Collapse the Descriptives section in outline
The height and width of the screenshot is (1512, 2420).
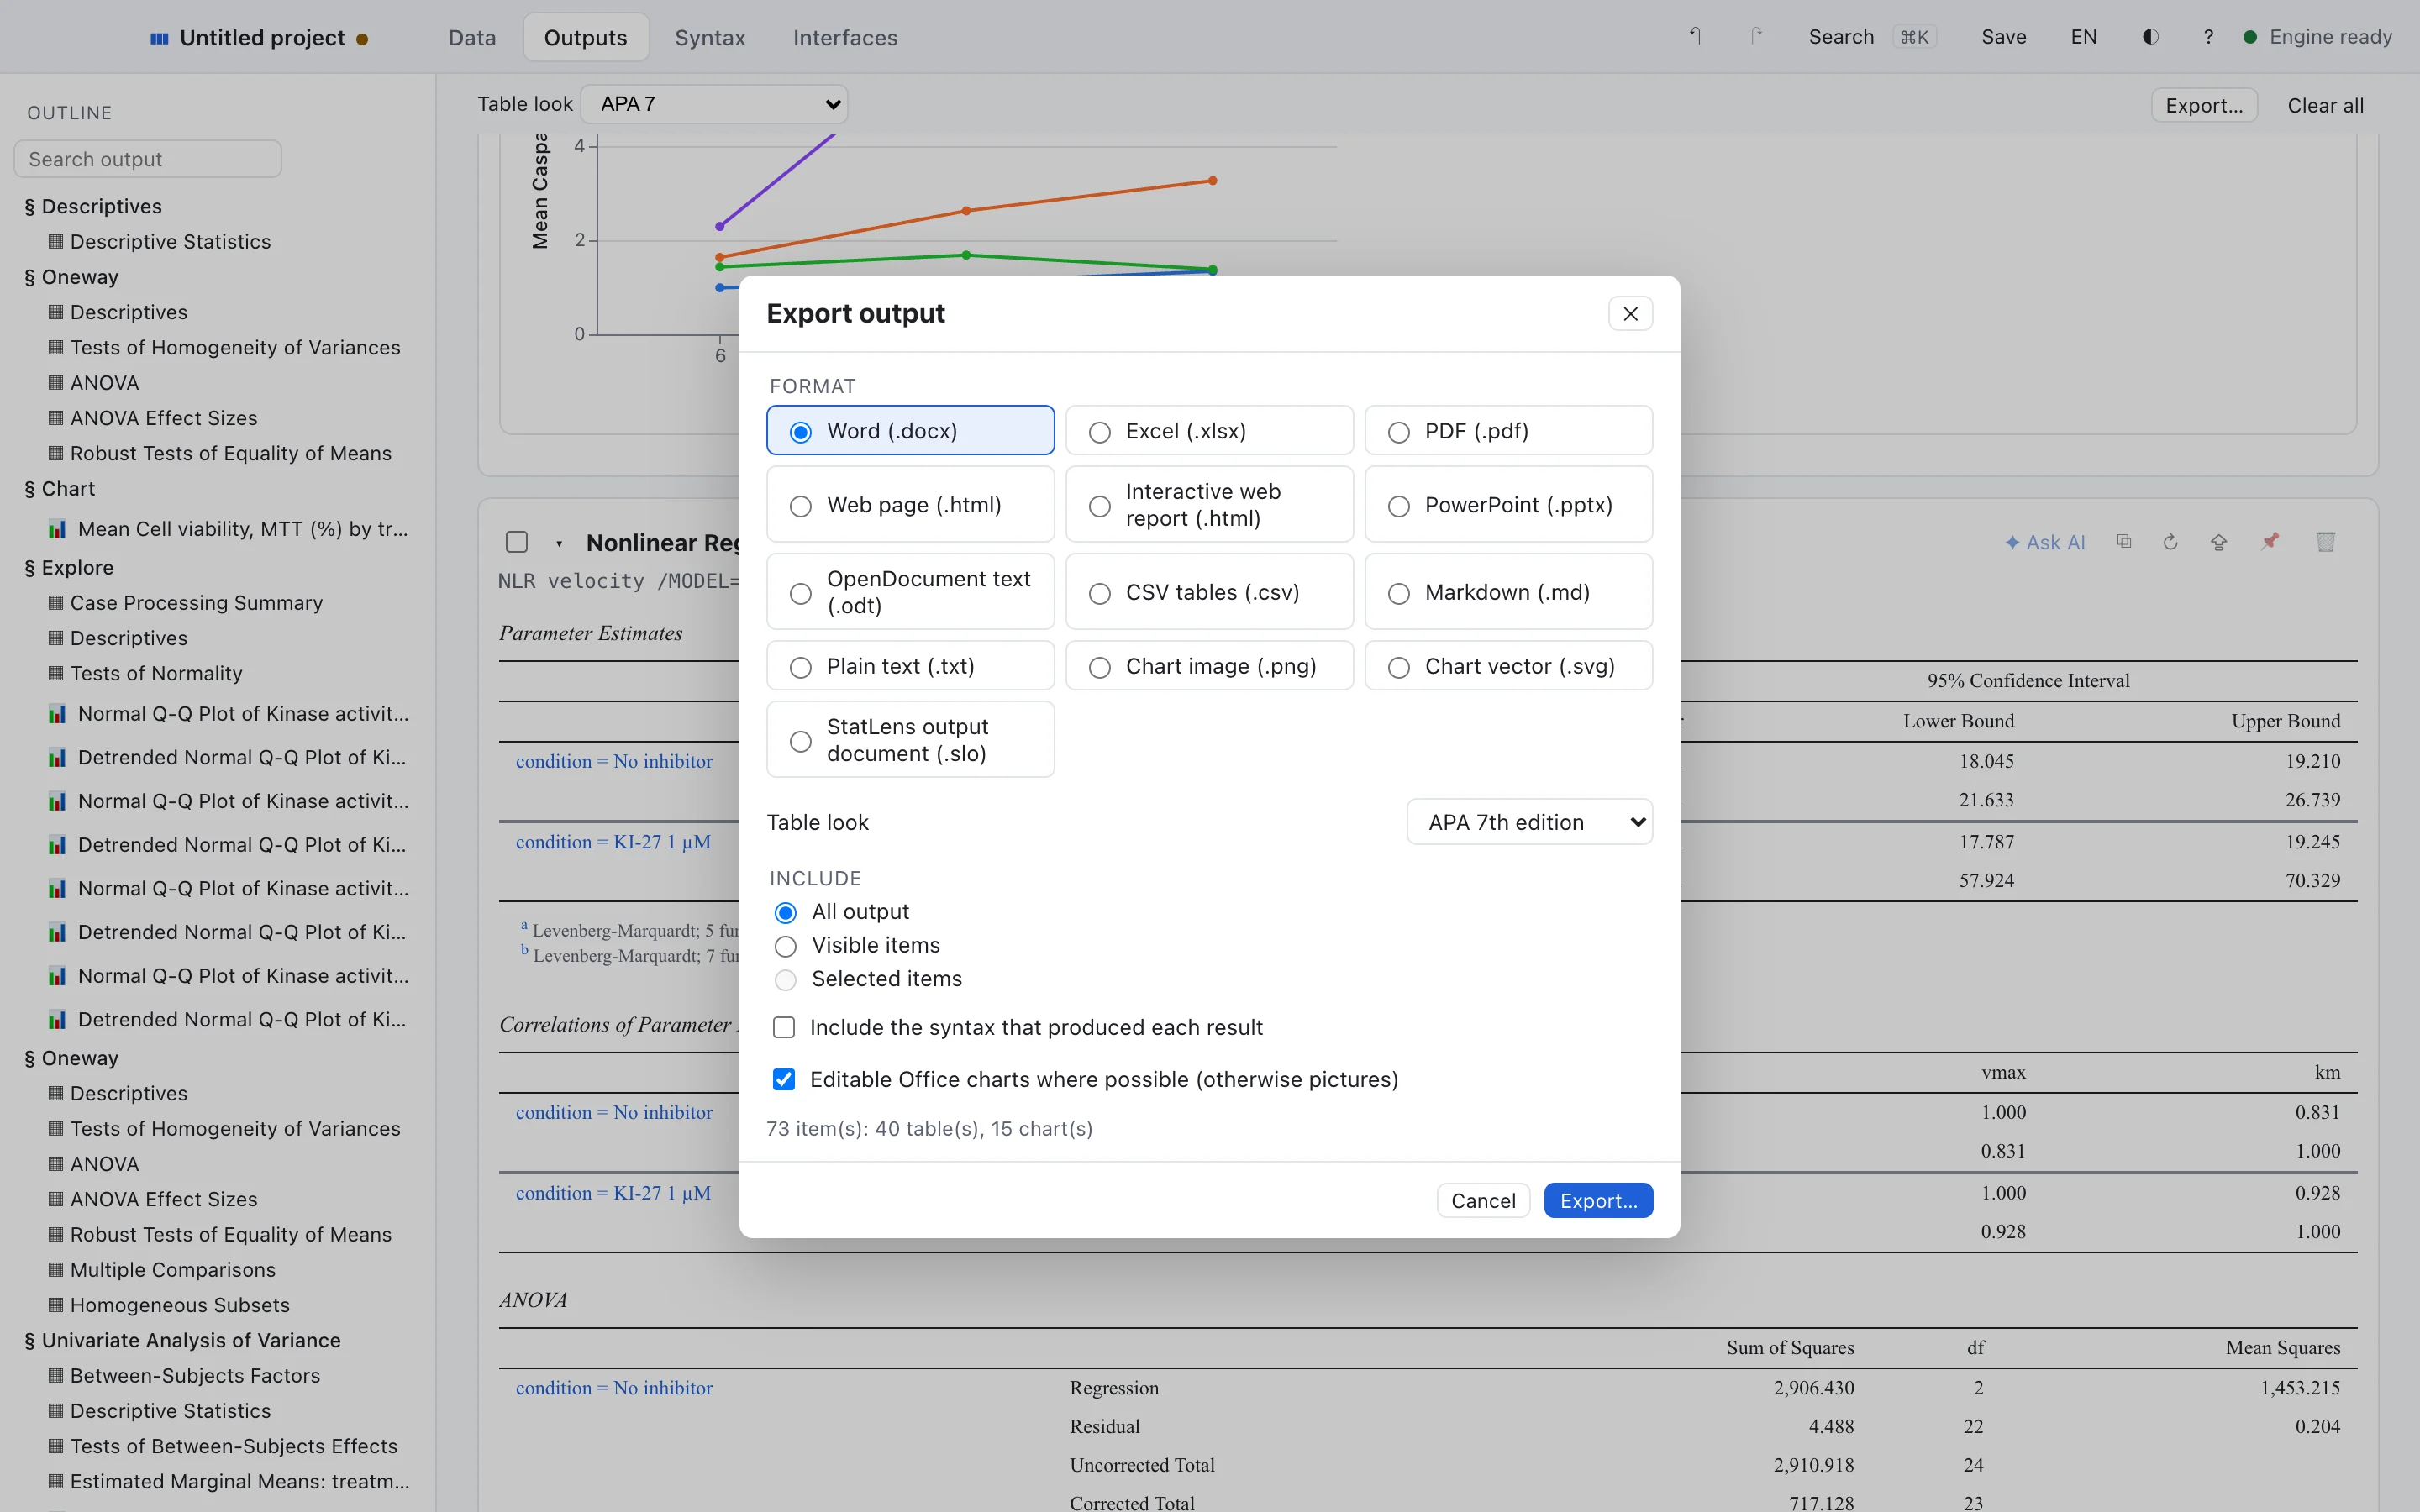coord(93,206)
